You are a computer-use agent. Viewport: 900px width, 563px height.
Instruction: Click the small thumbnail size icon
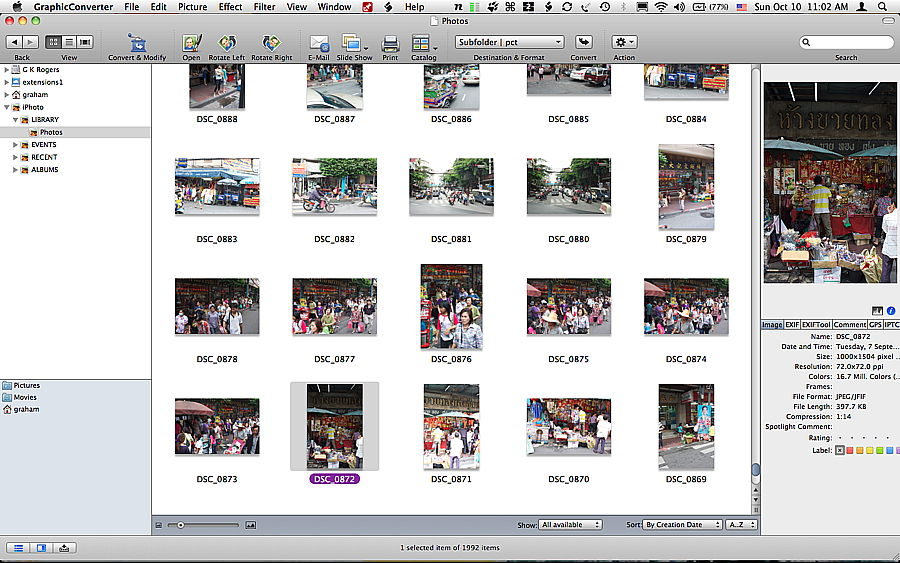click(x=159, y=525)
